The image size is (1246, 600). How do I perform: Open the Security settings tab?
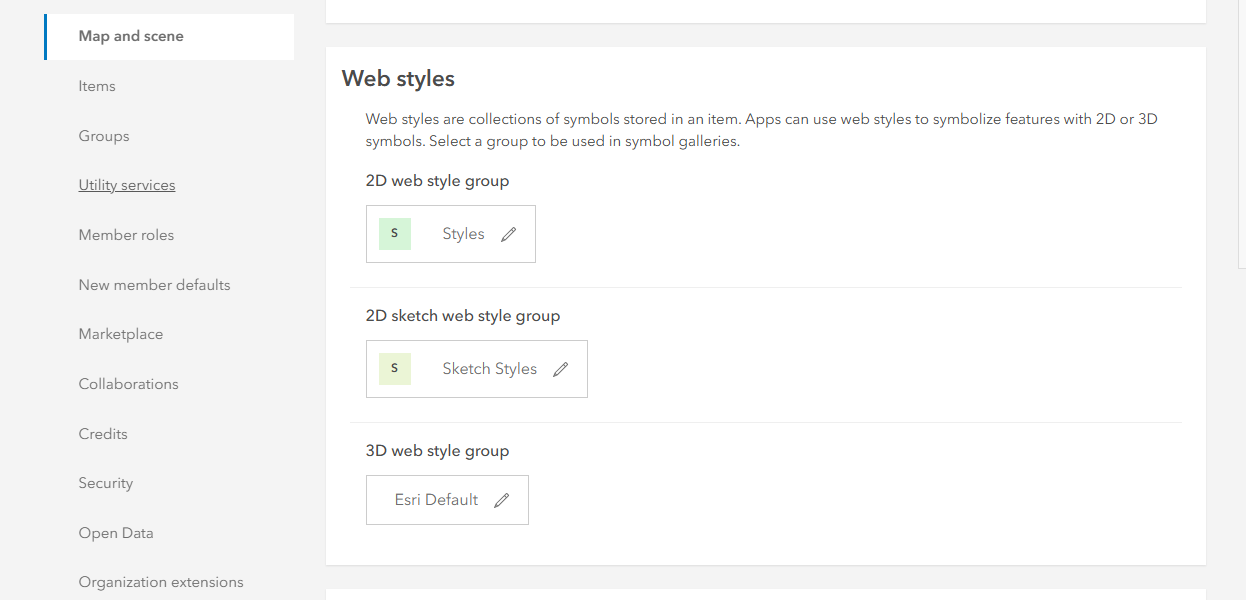(x=106, y=483)
